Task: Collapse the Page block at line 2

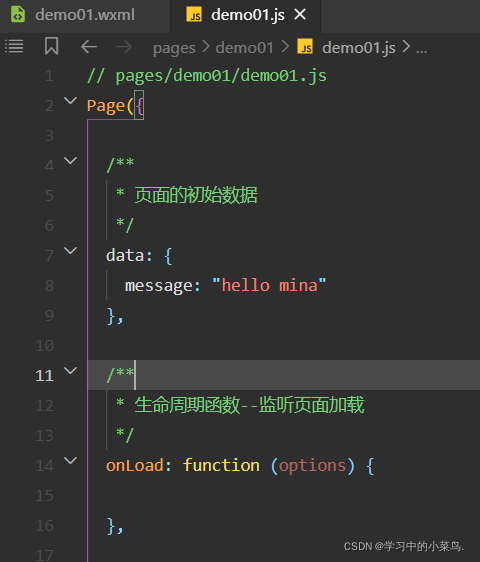Action: click(70, 101)
